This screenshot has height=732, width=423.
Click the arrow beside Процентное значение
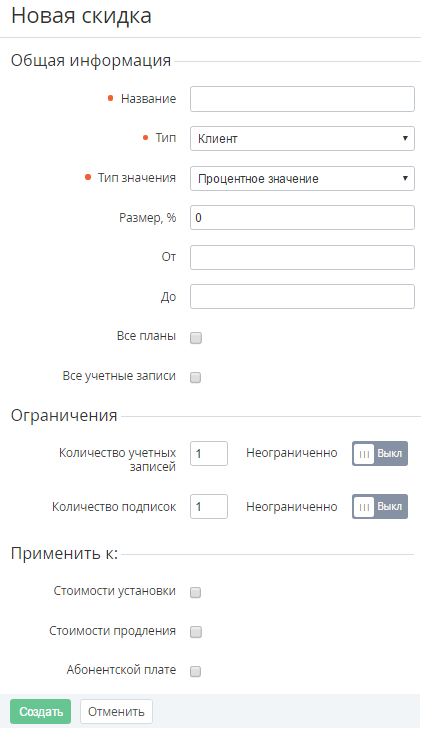pyautogui.click(x=405, y=178)
